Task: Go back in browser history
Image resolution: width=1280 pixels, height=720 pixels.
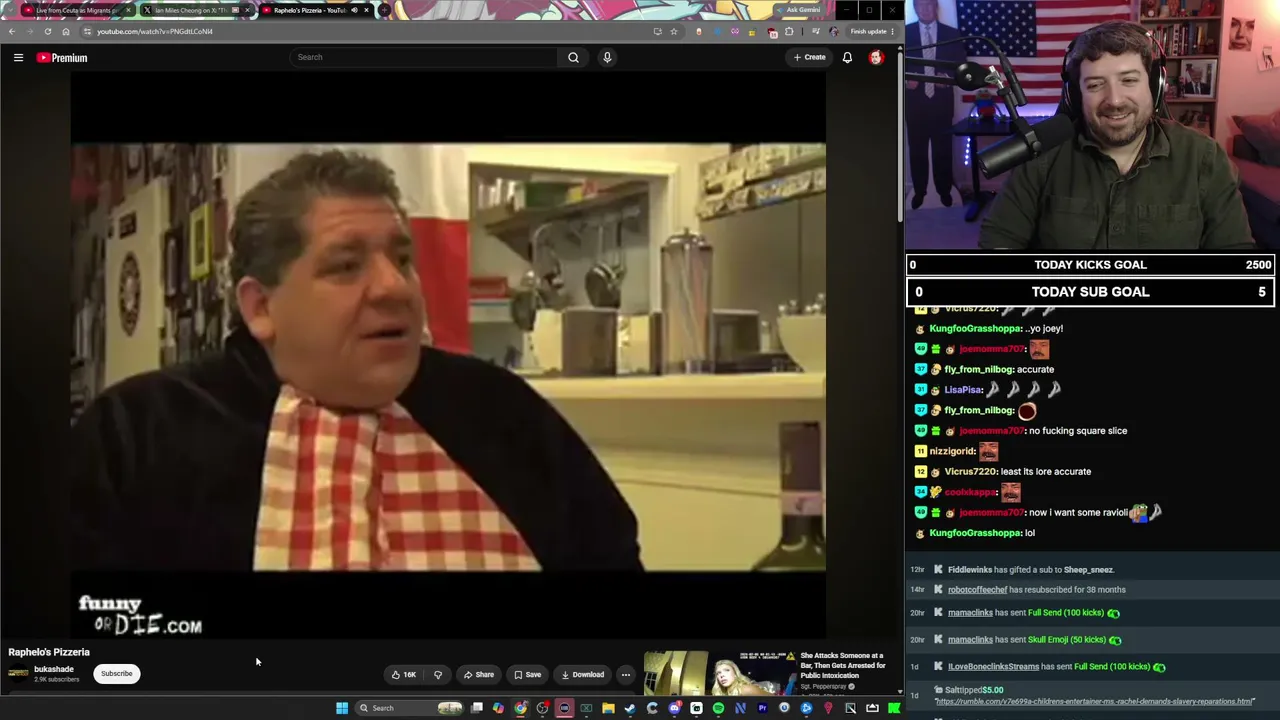Action: tap(12, 31)
